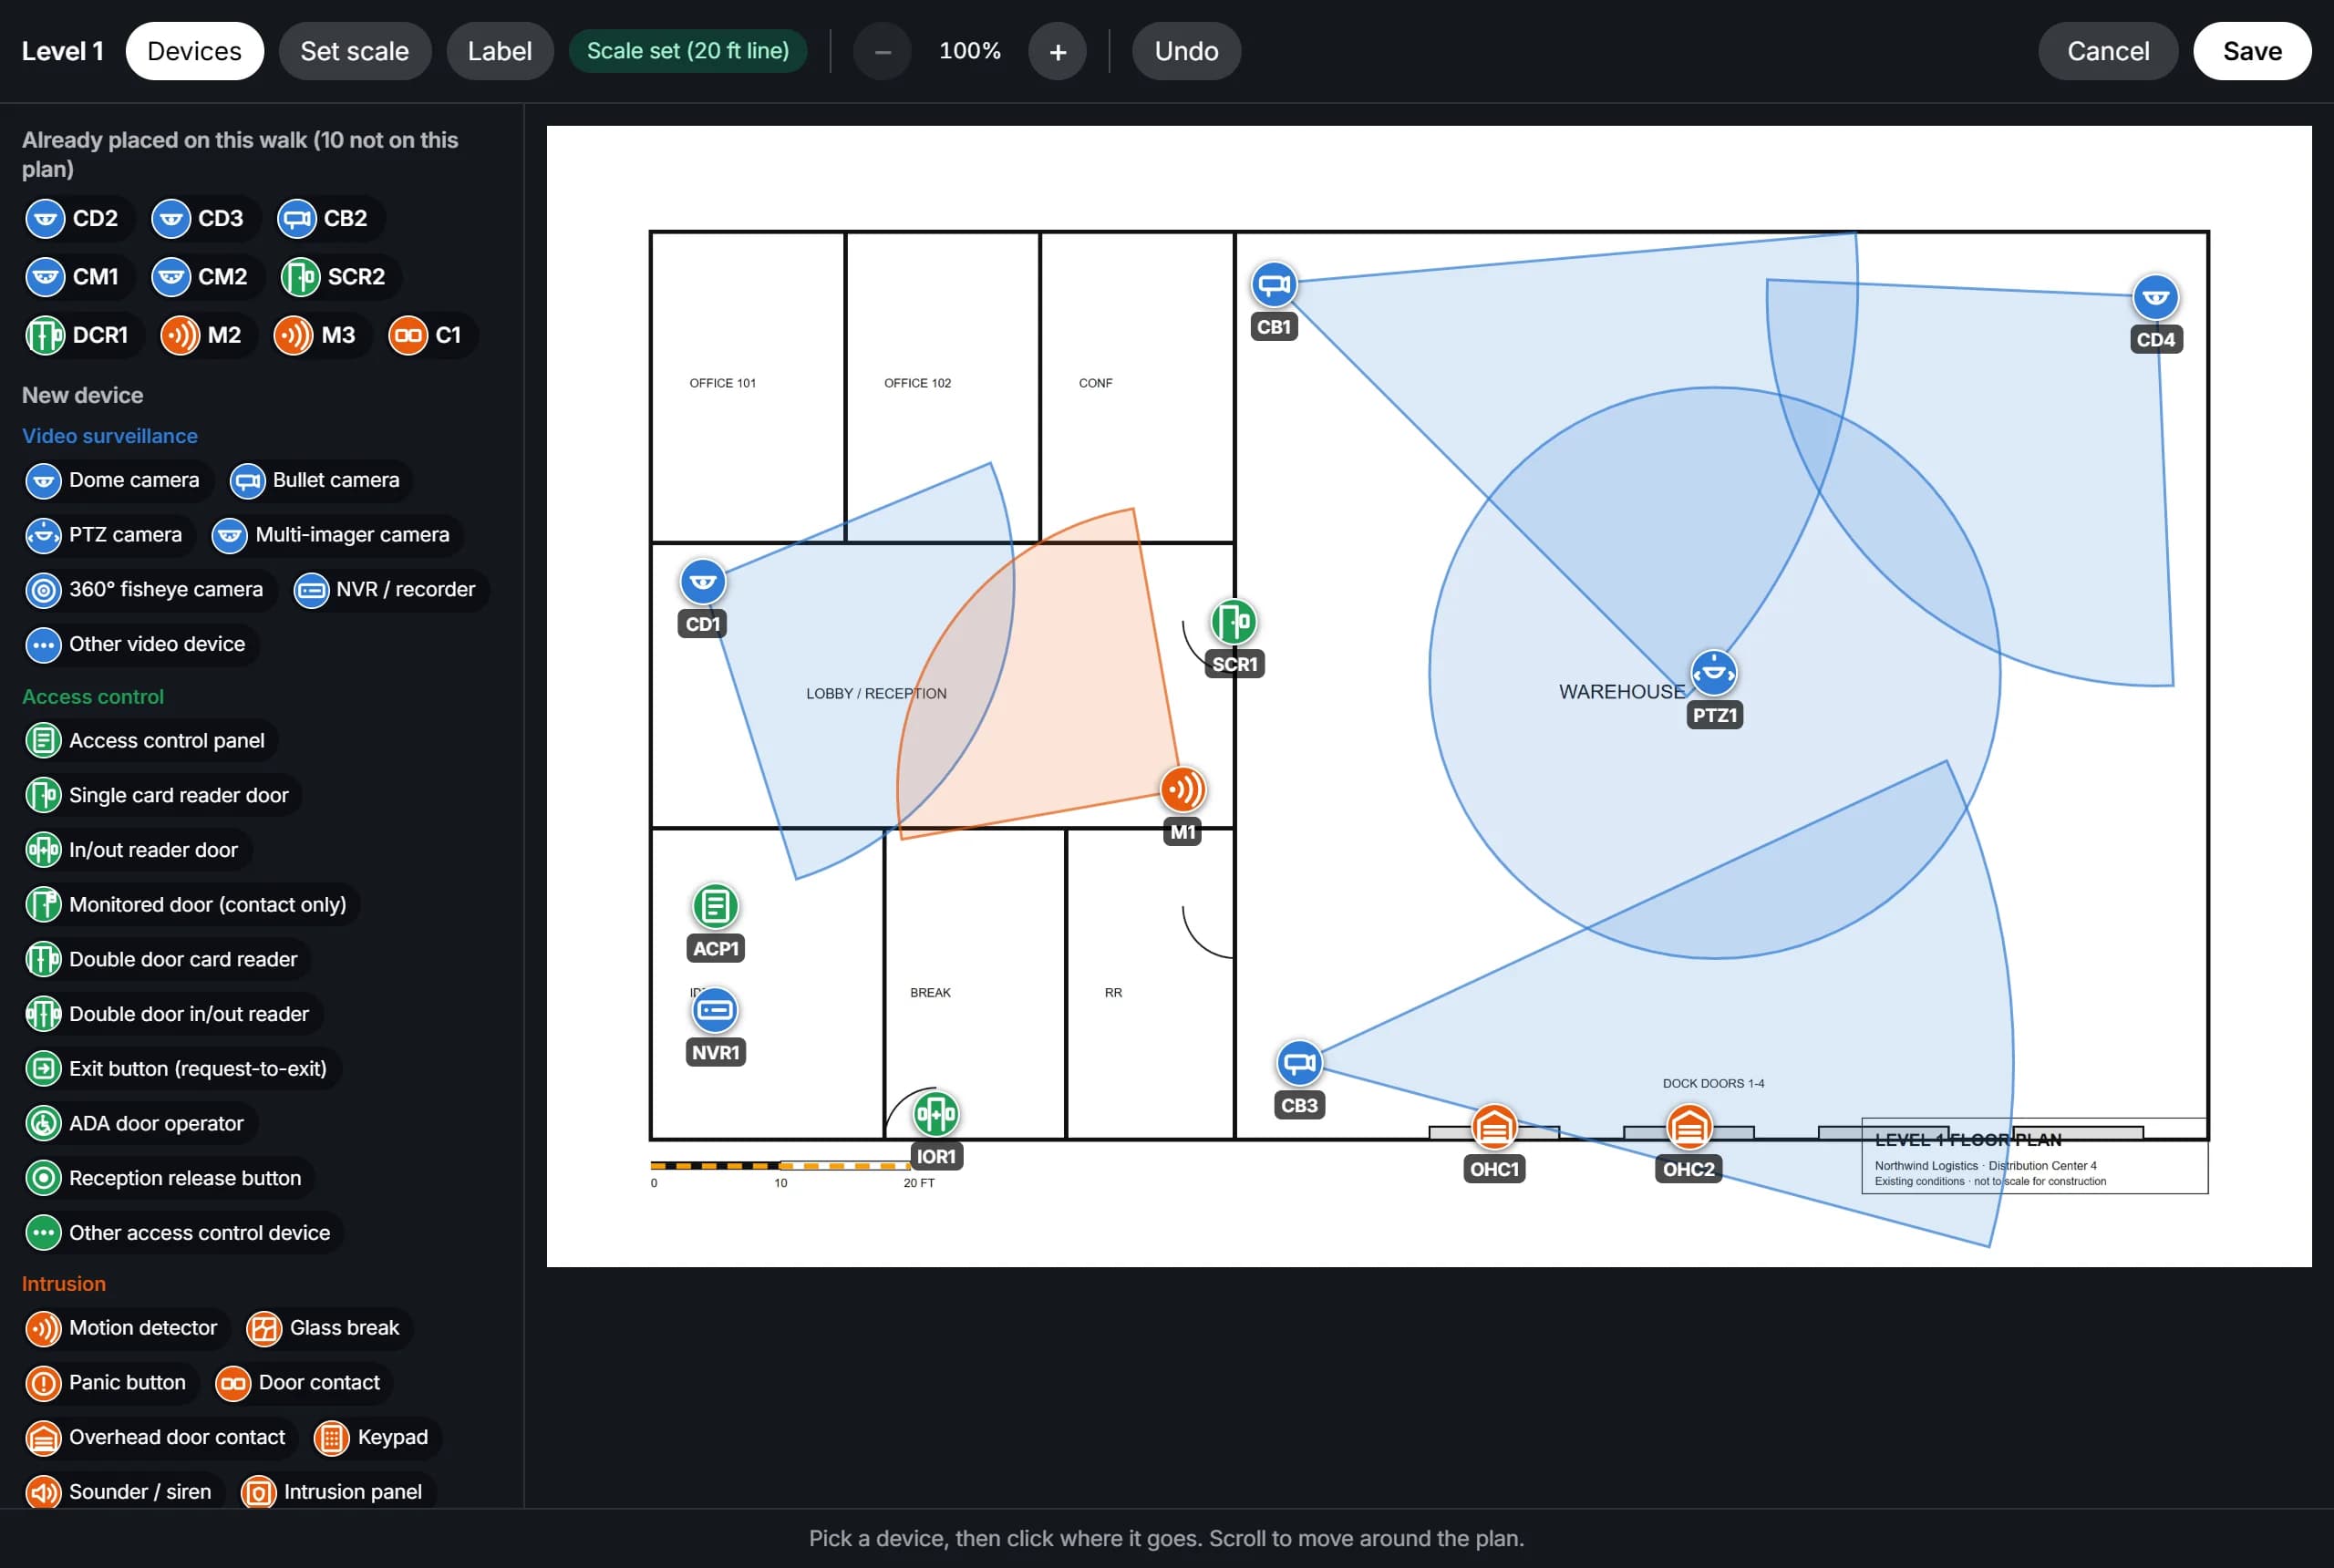The image size is (2334, 1568).
Task: Click the CB3 bullet camera marker
Action: pyautogui.click(x=1299, y=1063)
